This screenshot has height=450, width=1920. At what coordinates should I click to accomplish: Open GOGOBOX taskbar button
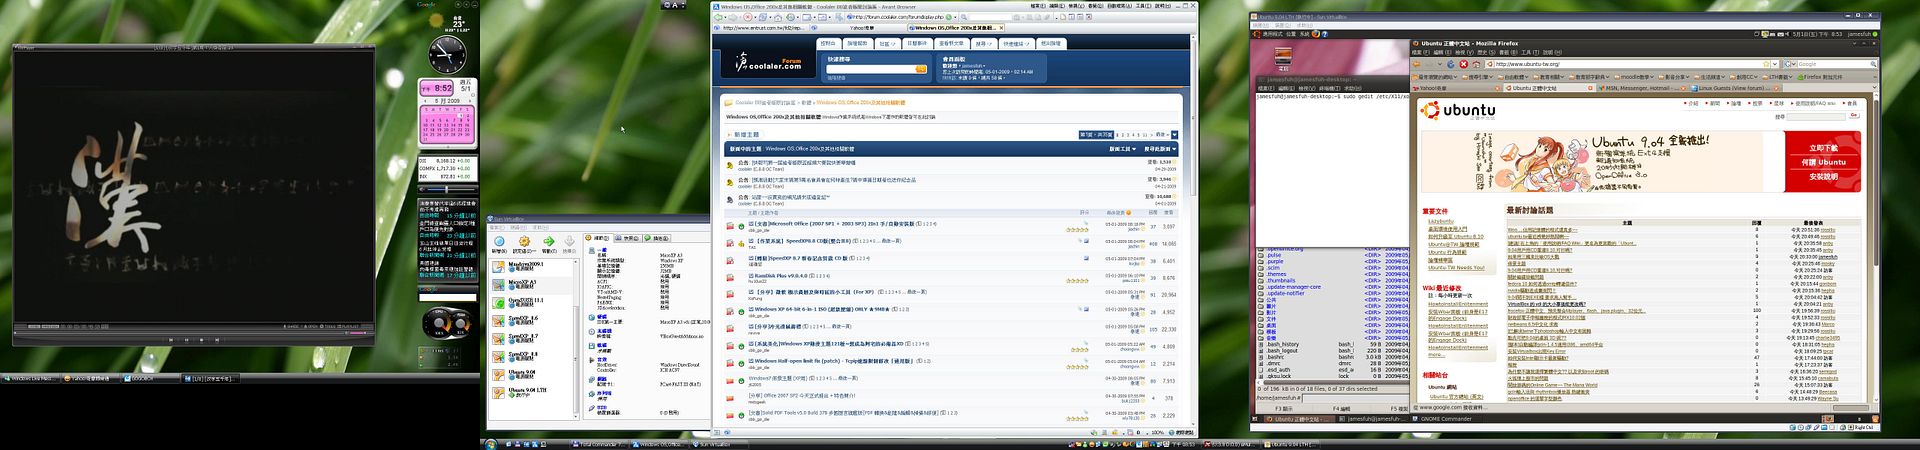tap(150, 379)
